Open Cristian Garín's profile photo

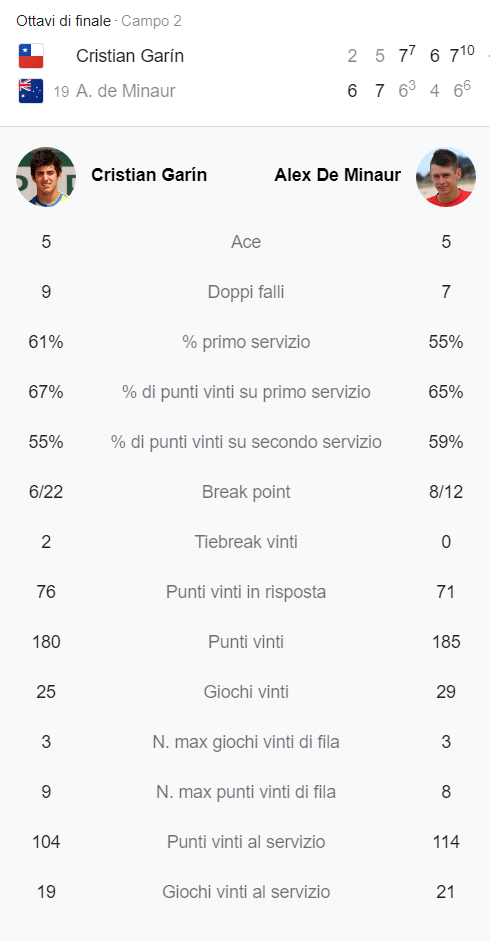(46, 177)
